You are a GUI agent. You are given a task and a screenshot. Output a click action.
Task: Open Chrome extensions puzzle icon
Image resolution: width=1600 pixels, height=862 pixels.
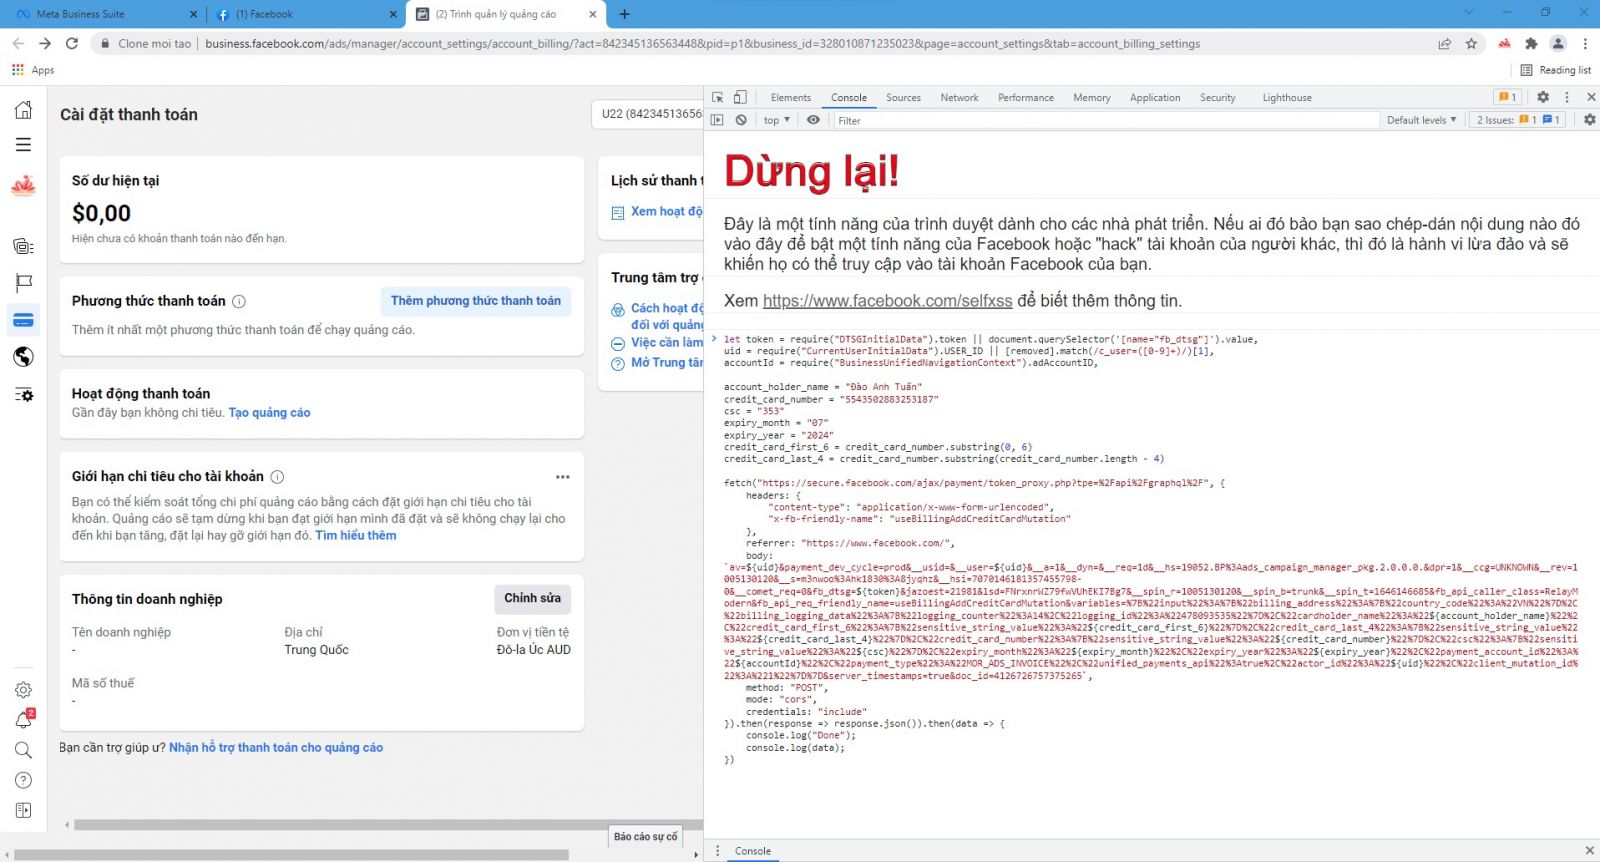click(x=1531, y=44)
